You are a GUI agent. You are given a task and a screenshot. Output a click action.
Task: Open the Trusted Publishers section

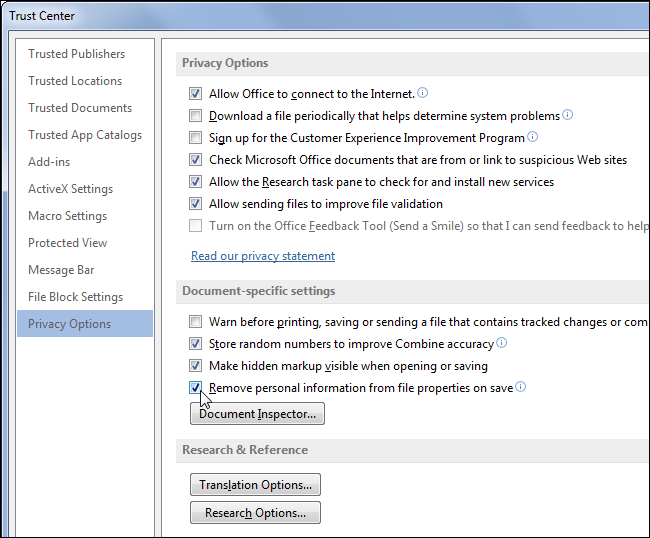(77, 54)
